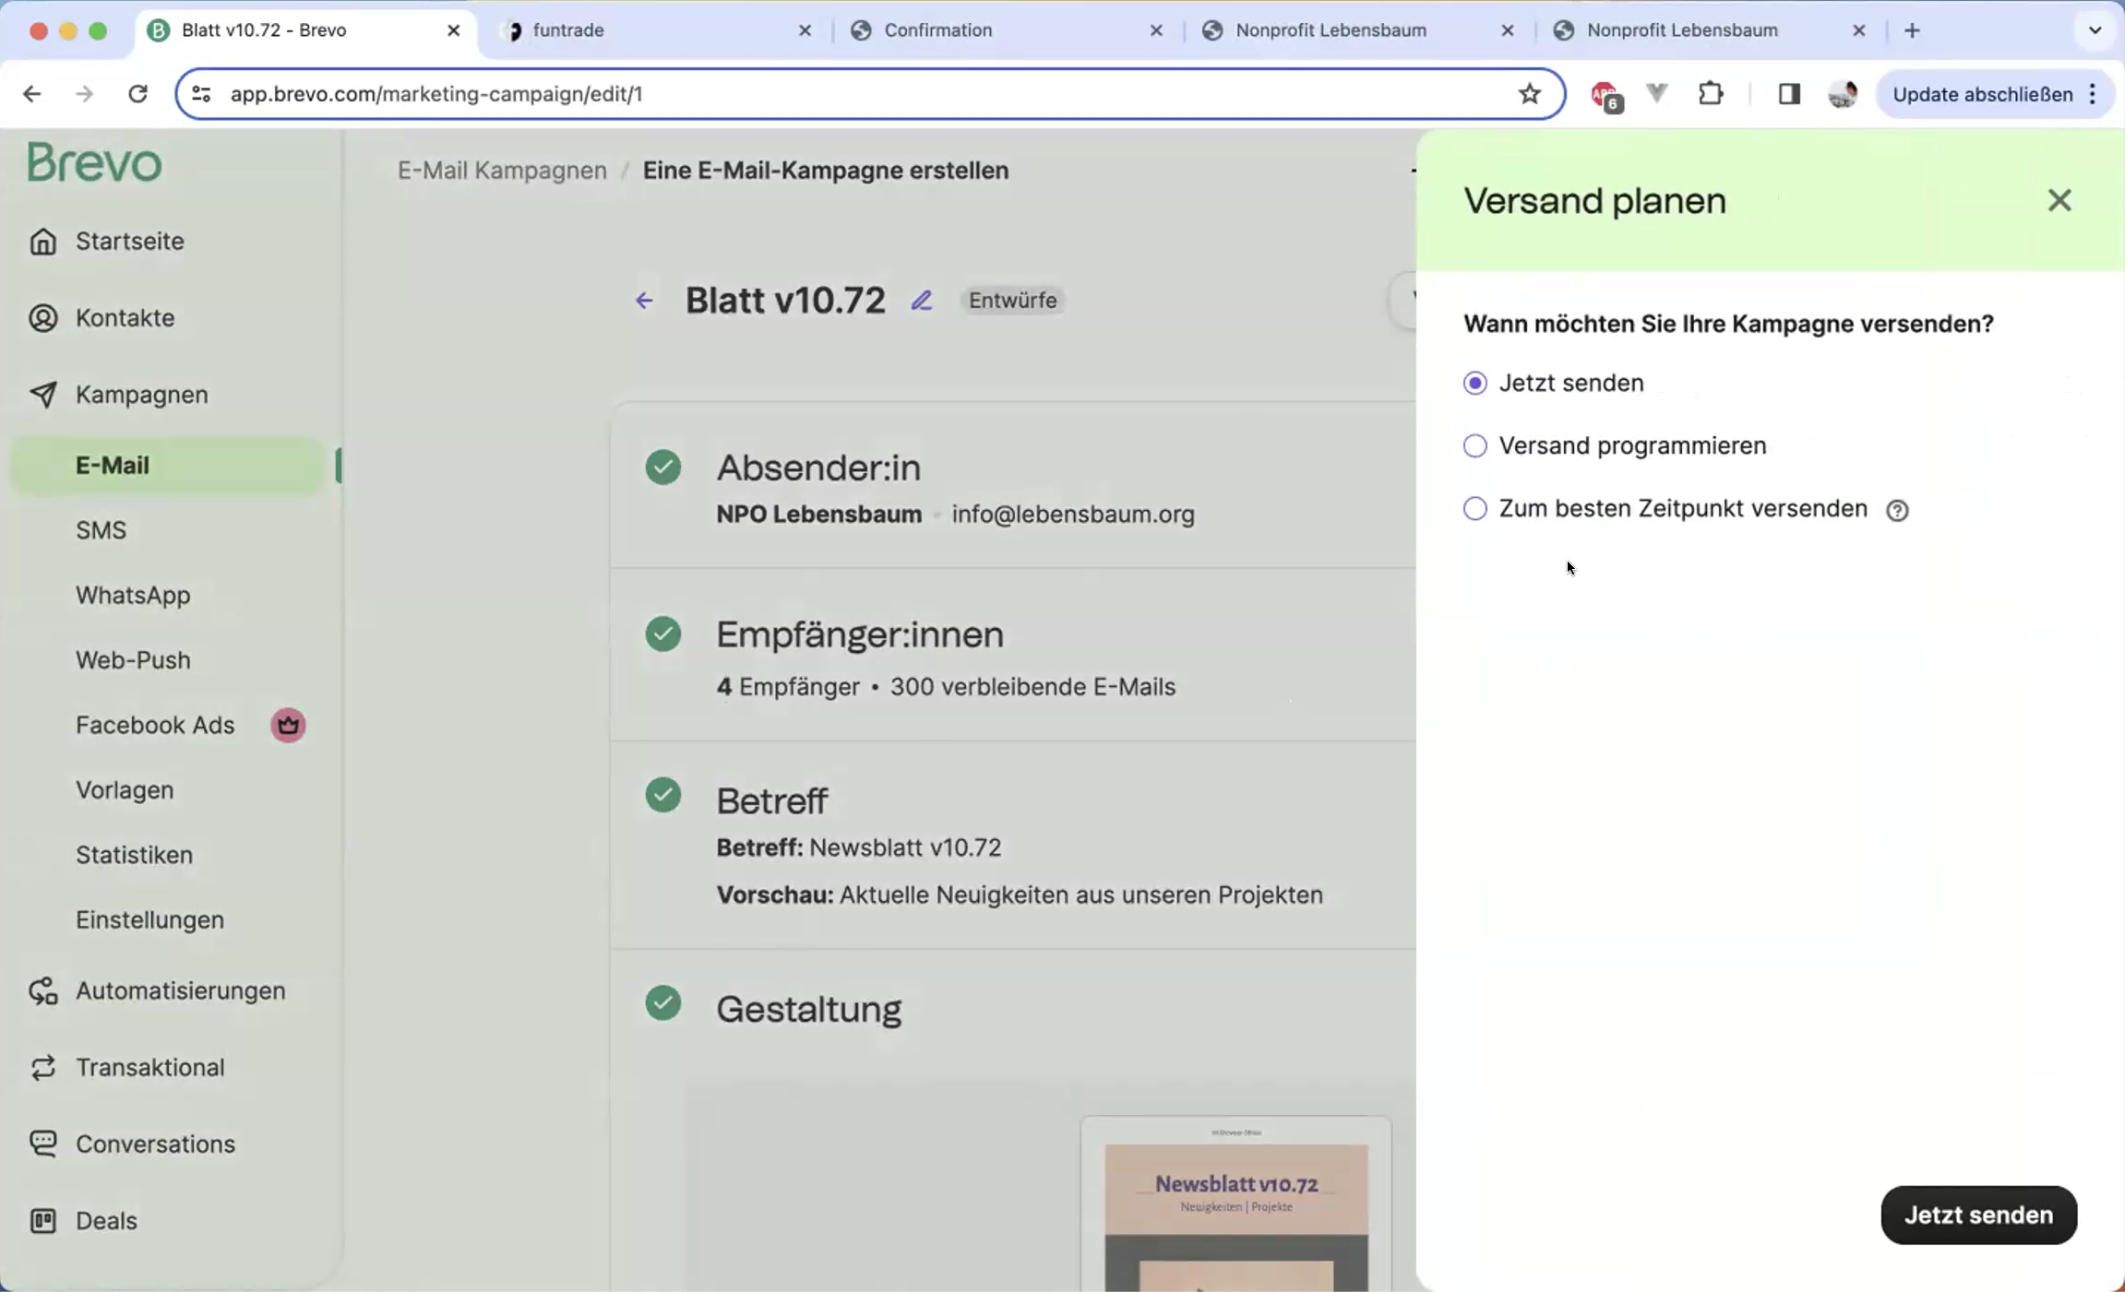The width and height of the screenshot is (2125, 1292).
Task: Open Conversations in the sidebar
Action: coord(155,1143)
